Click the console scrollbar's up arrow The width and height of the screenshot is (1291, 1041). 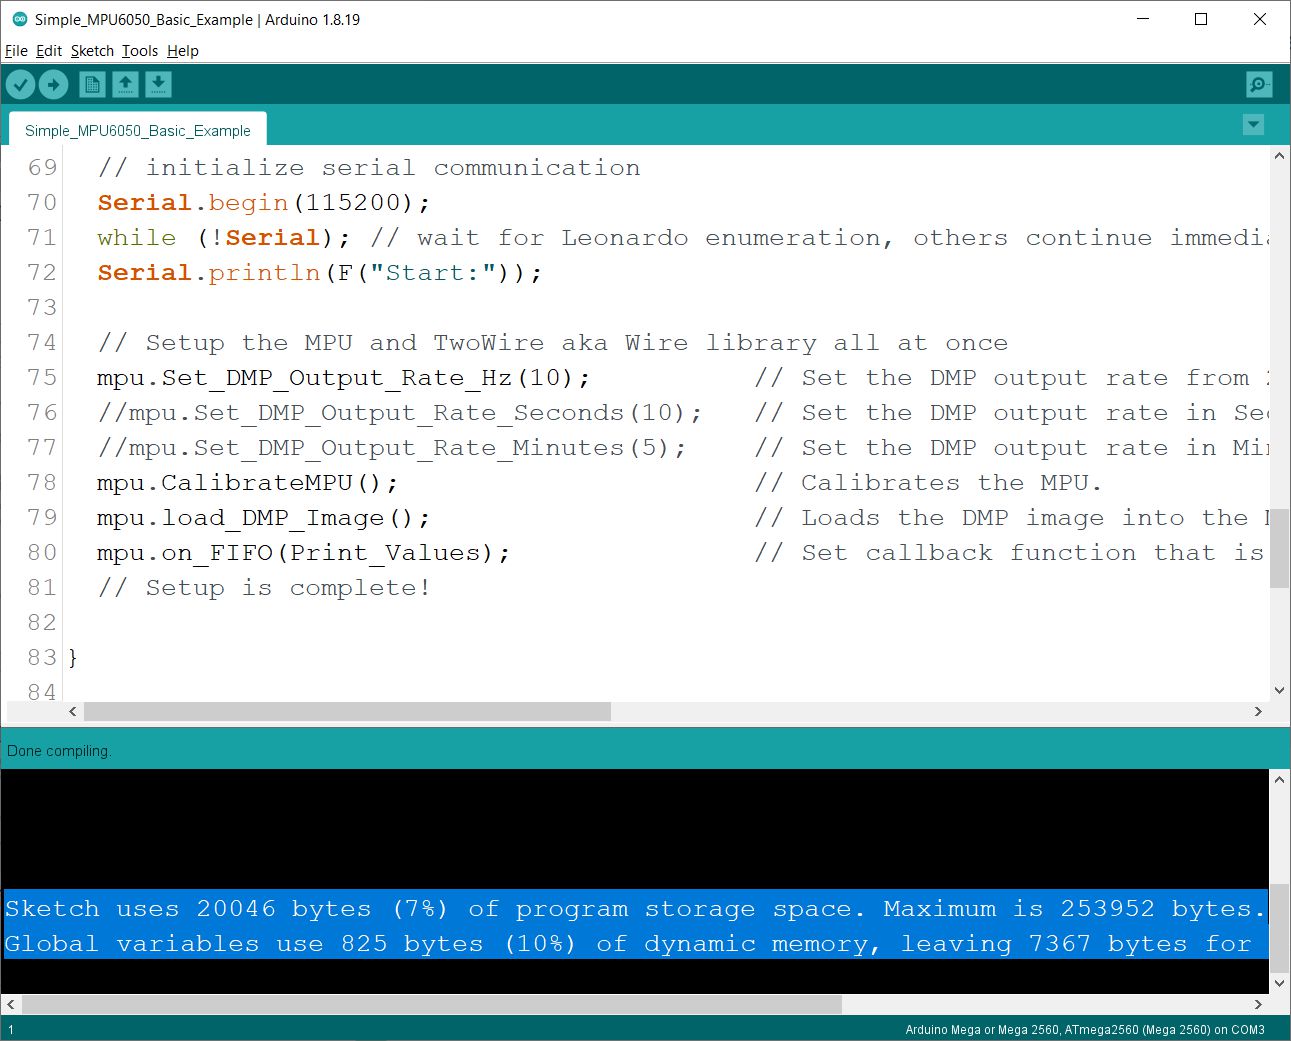tap(1281, 783)
